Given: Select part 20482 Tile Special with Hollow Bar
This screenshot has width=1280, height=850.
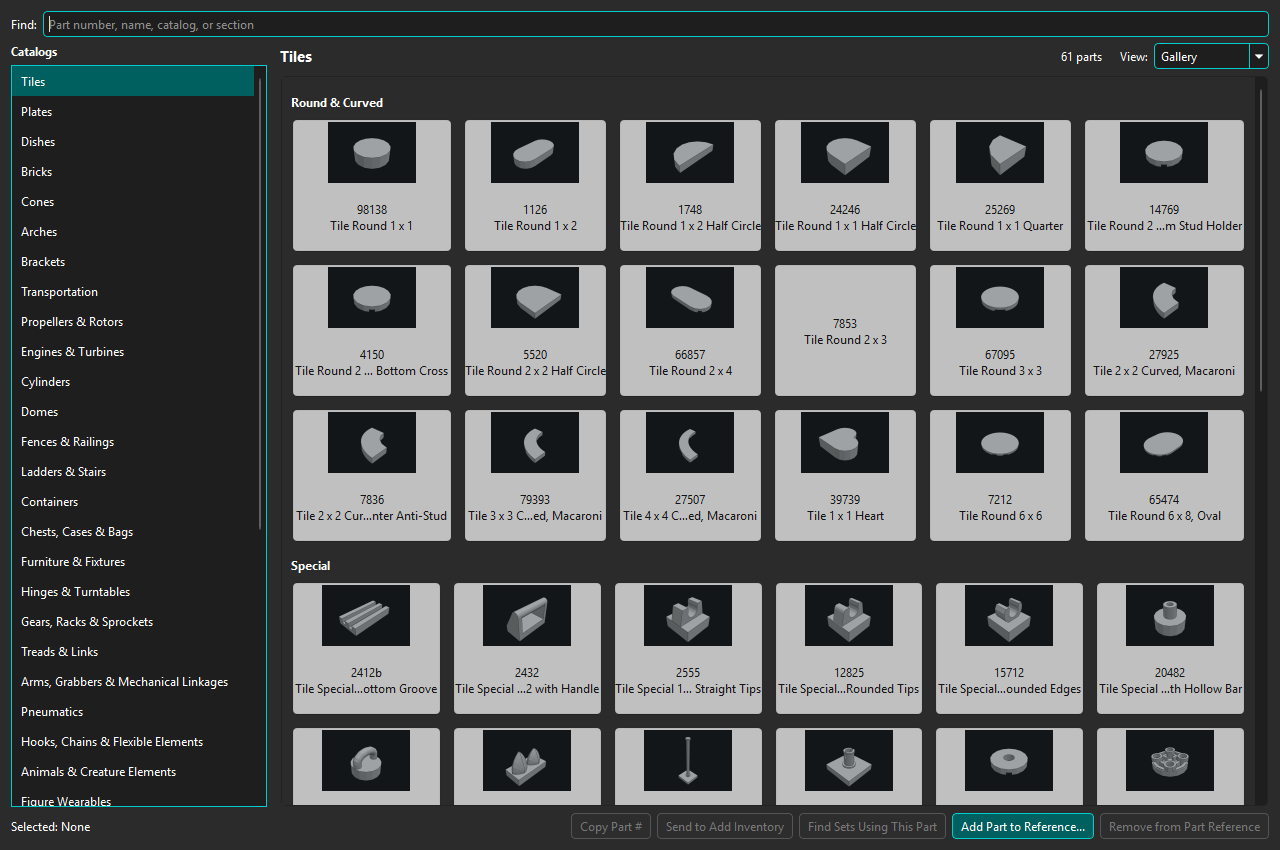Looking at the screenshot, I should coord(1170,648).
